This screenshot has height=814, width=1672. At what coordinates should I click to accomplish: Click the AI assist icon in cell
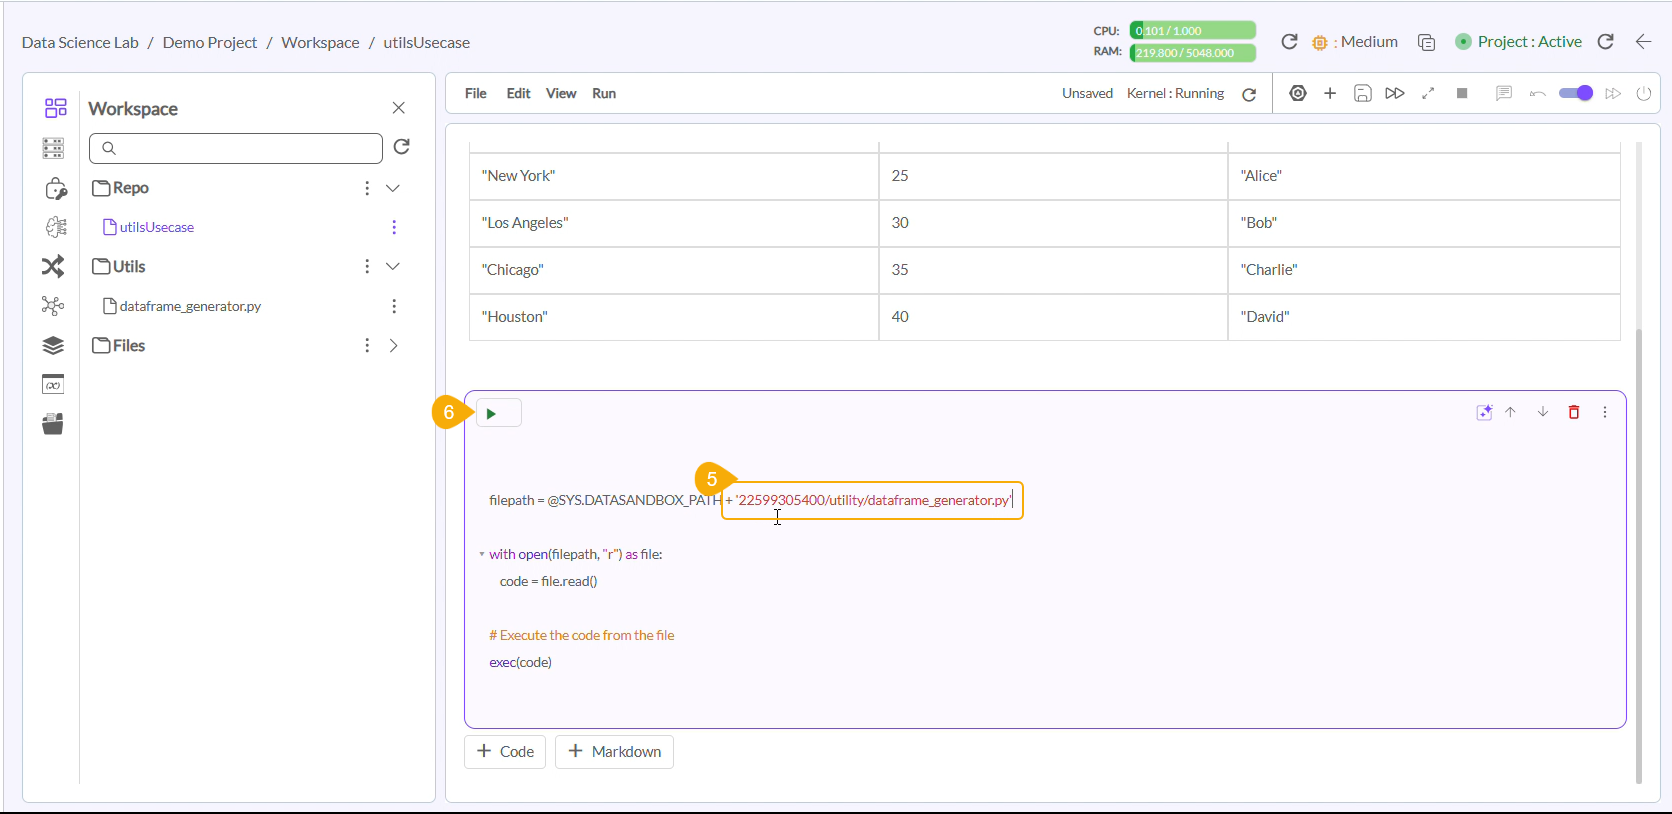click(x=1484, y=412)
